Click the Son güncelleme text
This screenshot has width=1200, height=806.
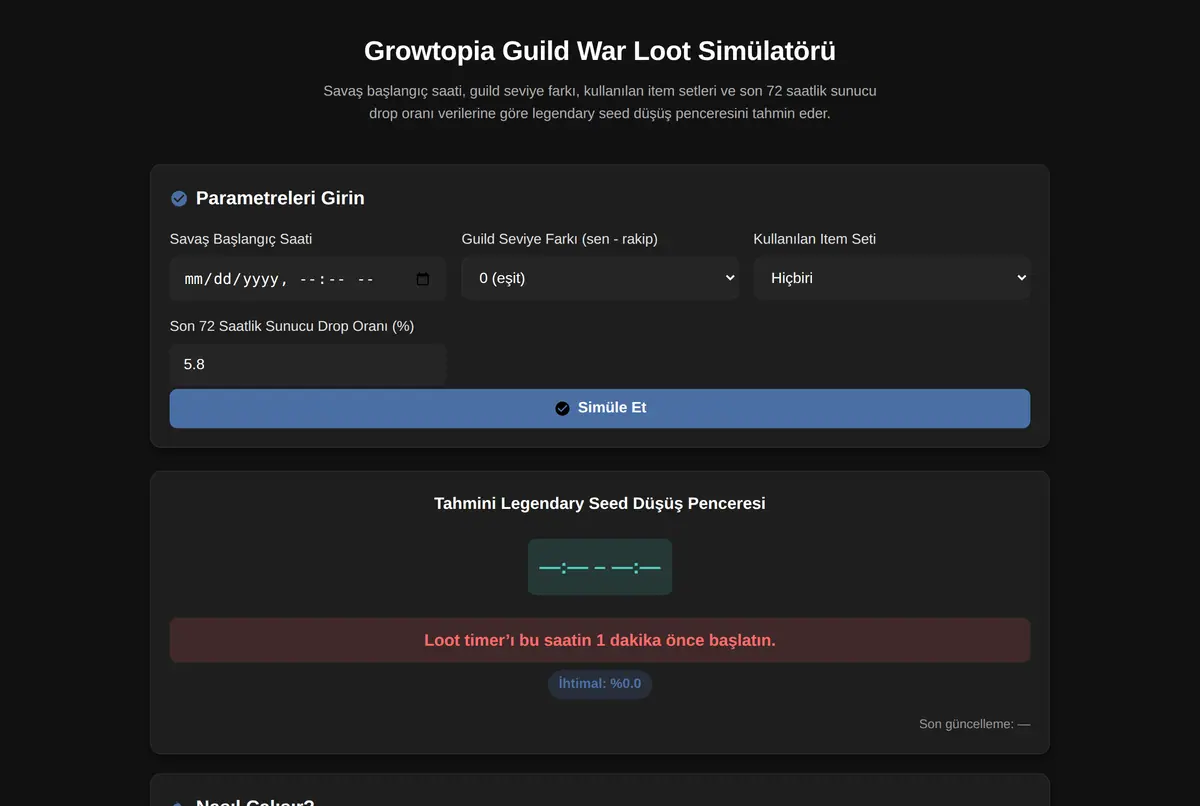(974, 724)
